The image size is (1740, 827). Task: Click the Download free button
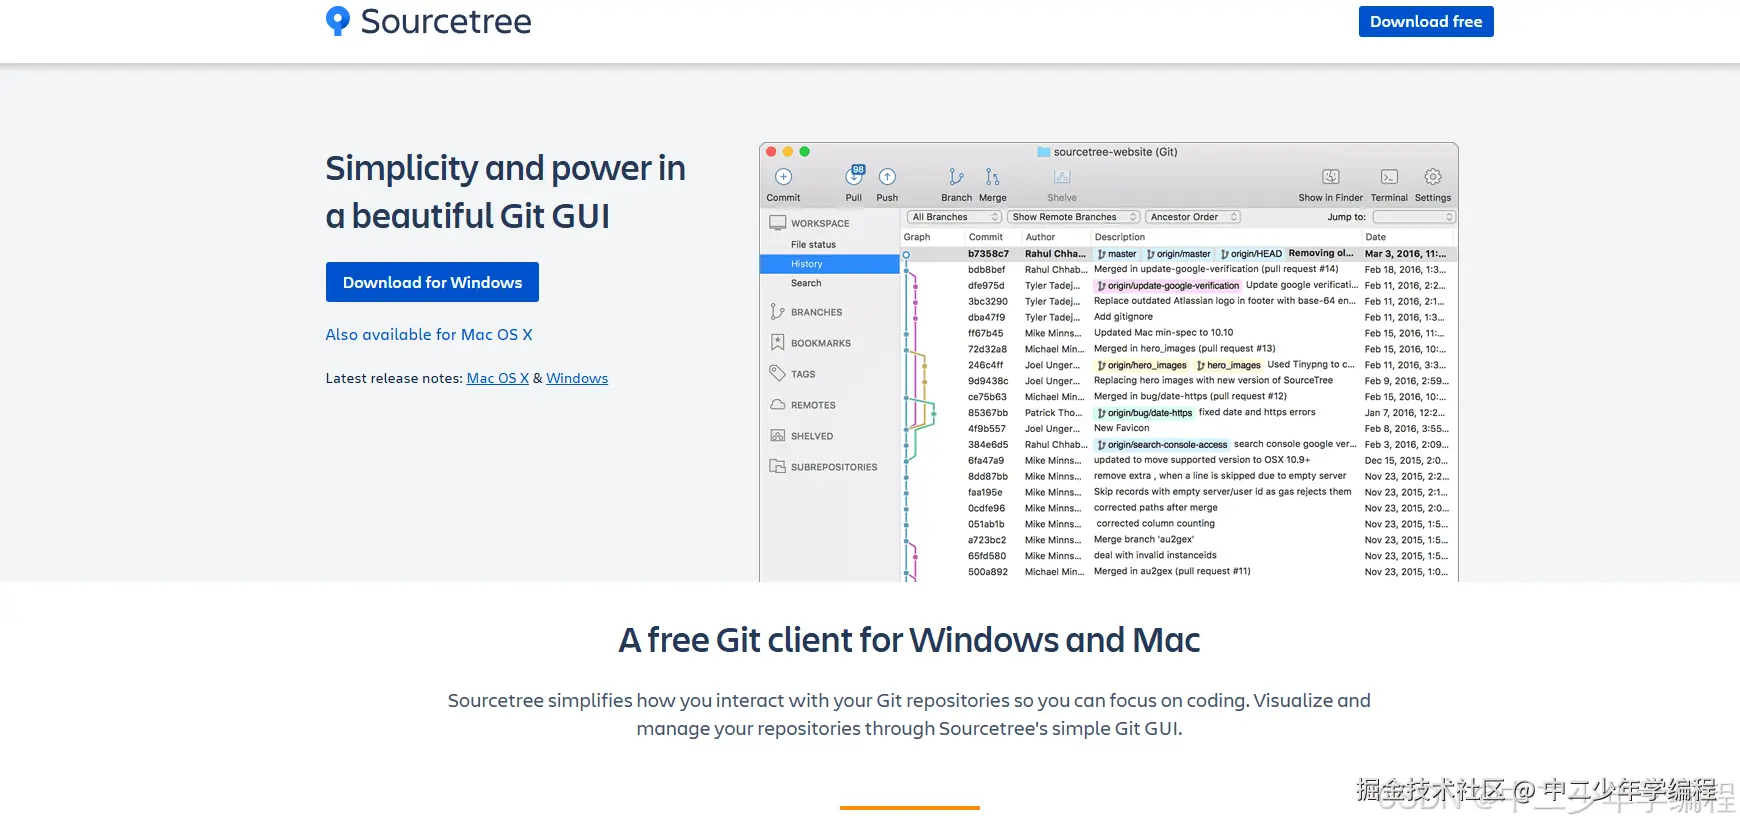pyautogui.click(x=1426, y=21)
